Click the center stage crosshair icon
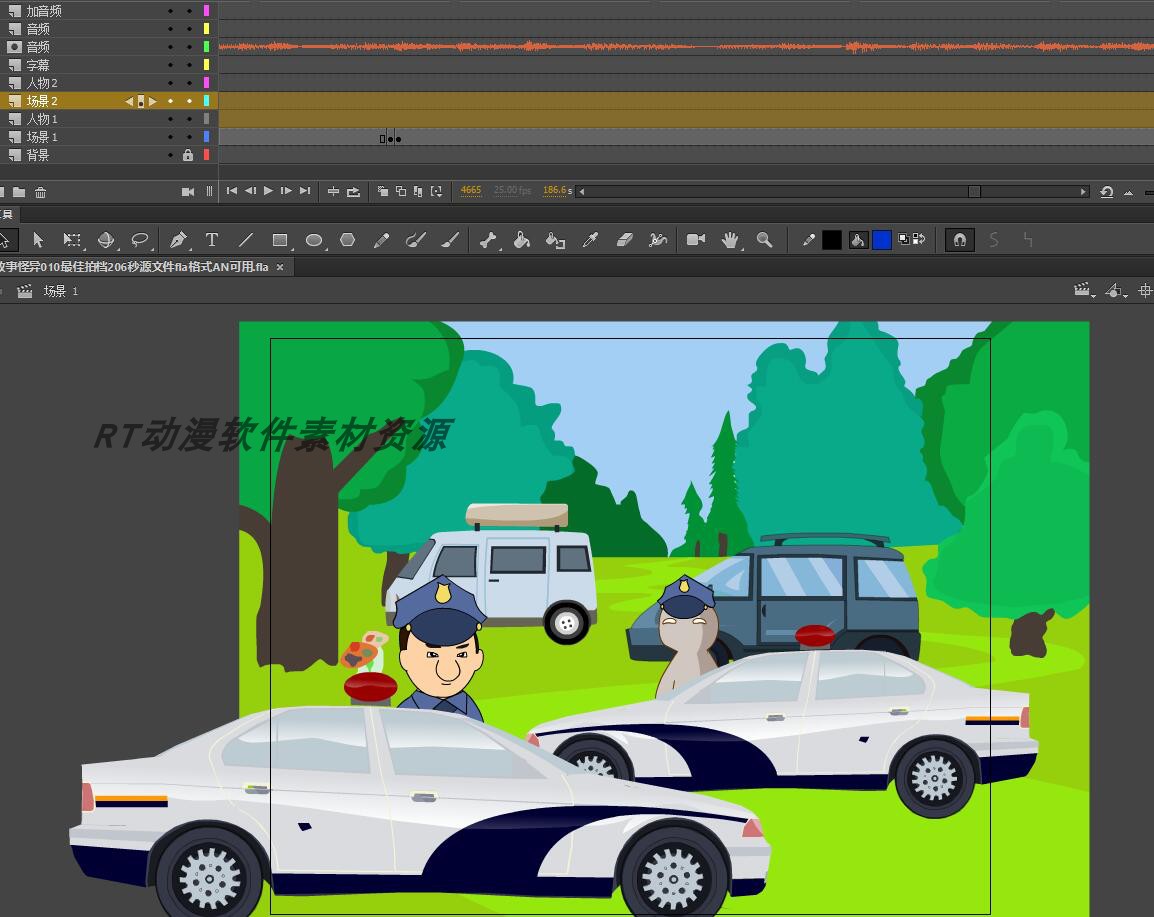 [1145, 291]
